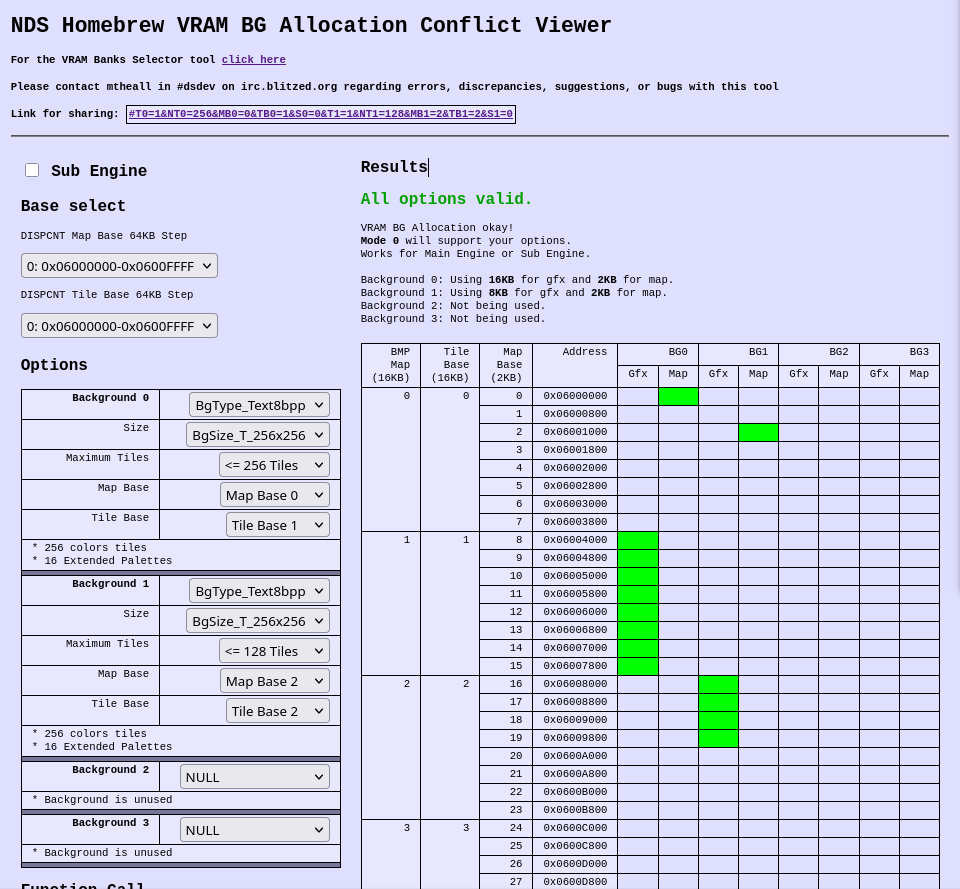Click the green BG0 Map cell at 0x06000000
Image resolution: width=960 pixels, height=889 pixels.
point(678,396)
